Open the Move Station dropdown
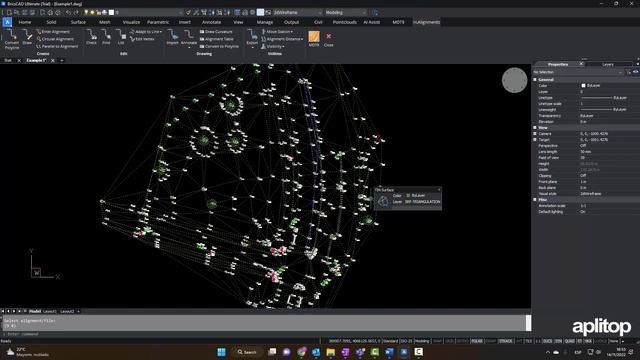 point(277,31)
